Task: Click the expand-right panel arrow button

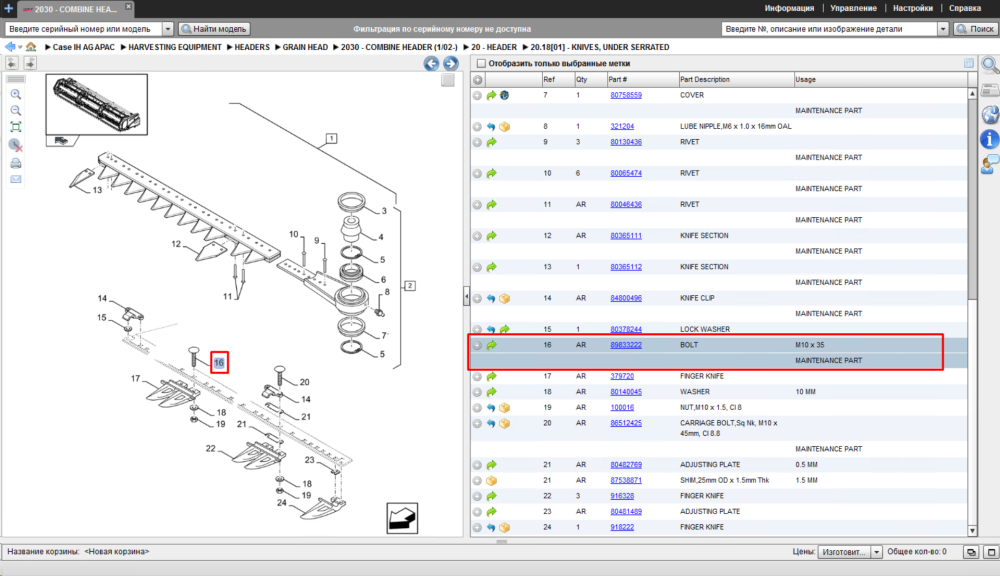Action: 30,63
